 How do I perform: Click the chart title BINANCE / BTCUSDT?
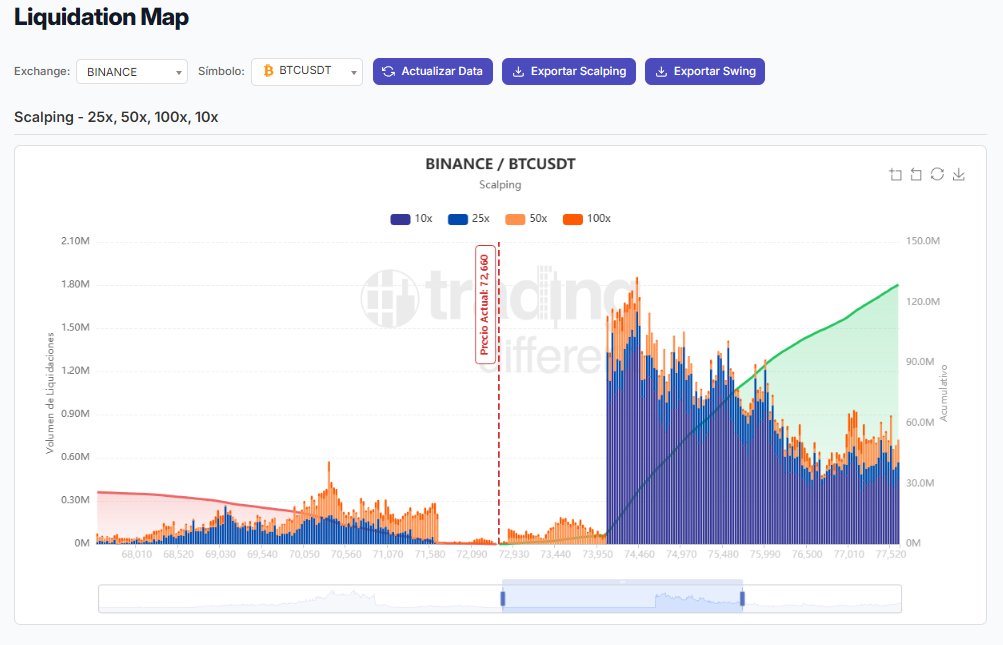tap(500, 164)
